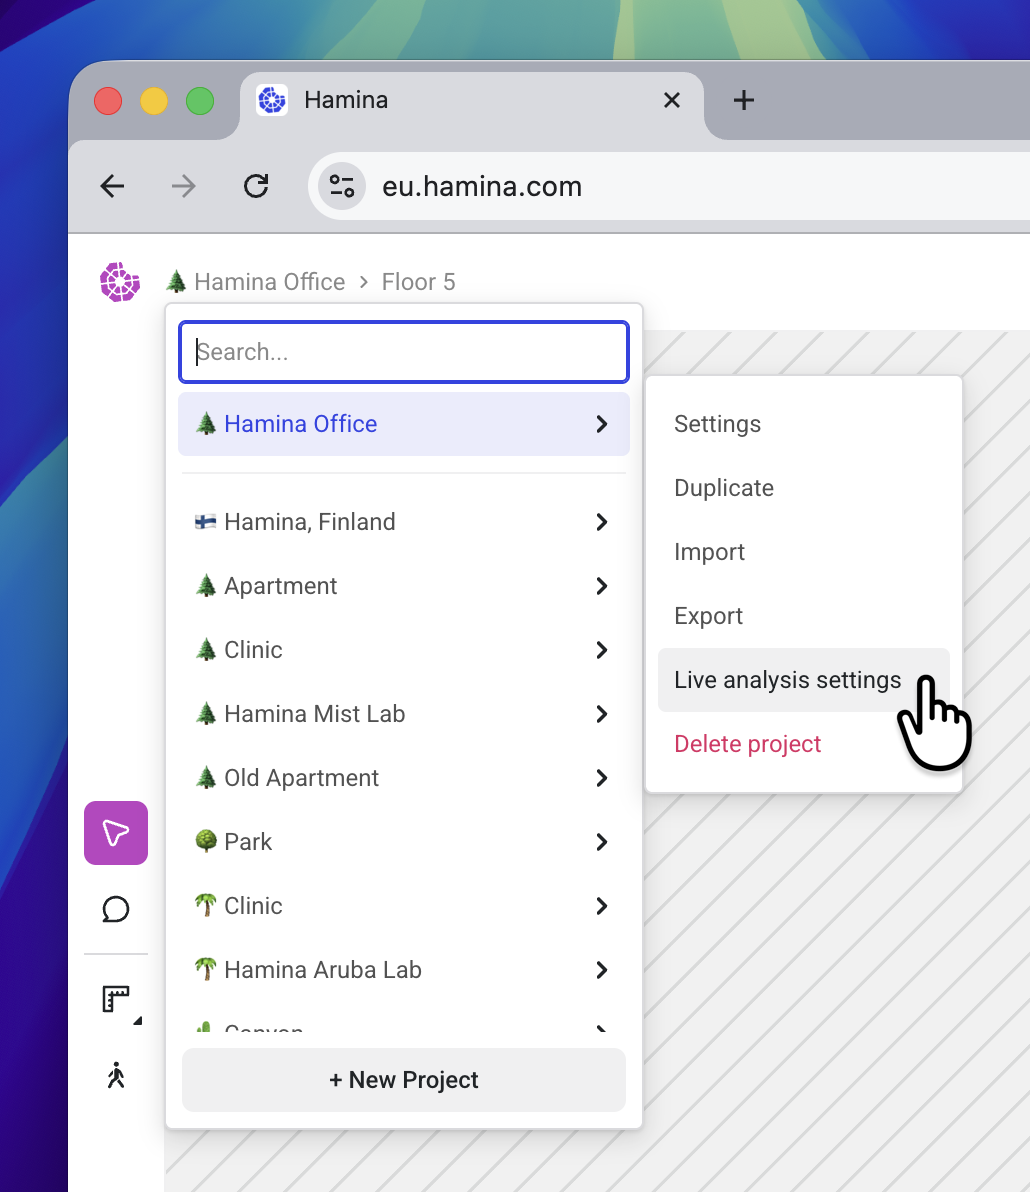Click Export in the project submenu
1030x1192 pixels.
[x=708, y=616]
